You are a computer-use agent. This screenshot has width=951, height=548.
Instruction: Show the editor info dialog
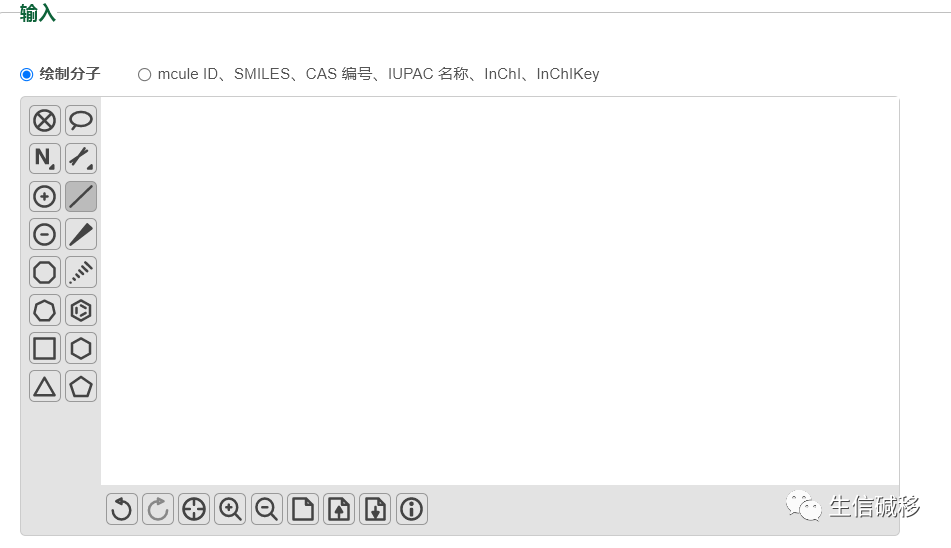pos(412,509)
